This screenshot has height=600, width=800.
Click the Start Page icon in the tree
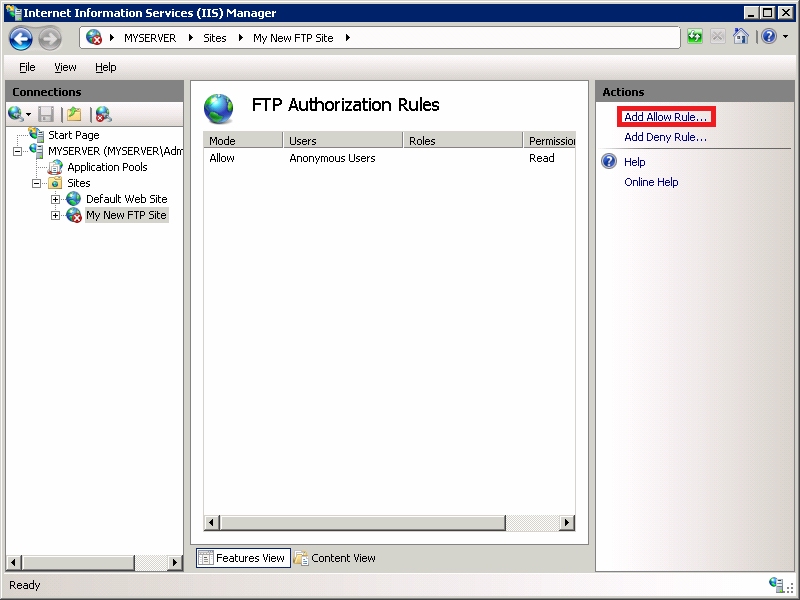click(x=37, y=135)
